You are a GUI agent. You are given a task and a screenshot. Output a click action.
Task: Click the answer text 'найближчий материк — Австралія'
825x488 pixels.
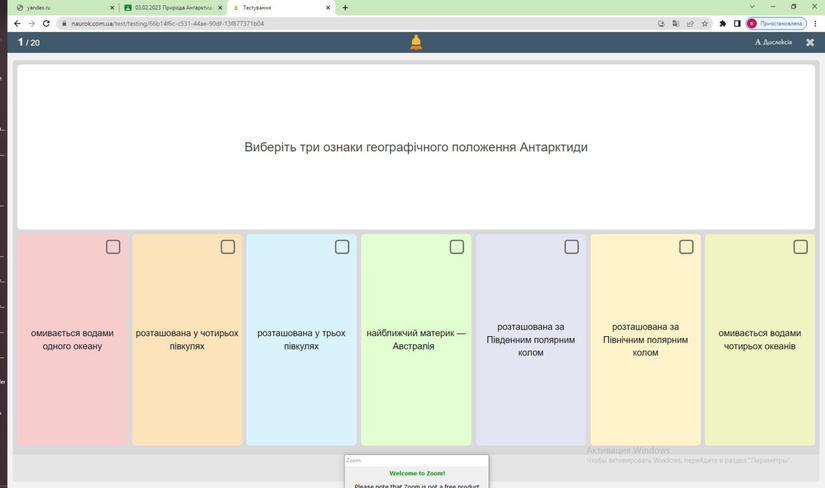[x=416, y=340]
